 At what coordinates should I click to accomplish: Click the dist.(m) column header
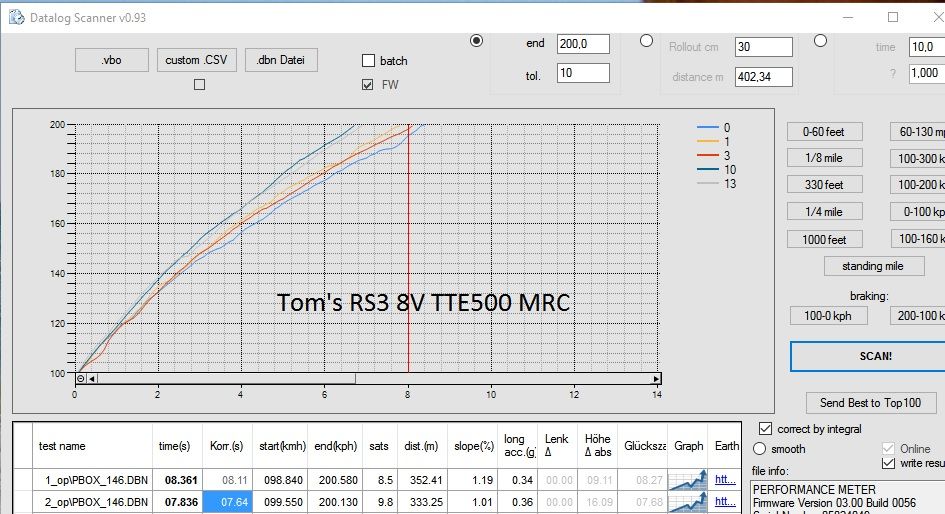[x=421, y=447]
